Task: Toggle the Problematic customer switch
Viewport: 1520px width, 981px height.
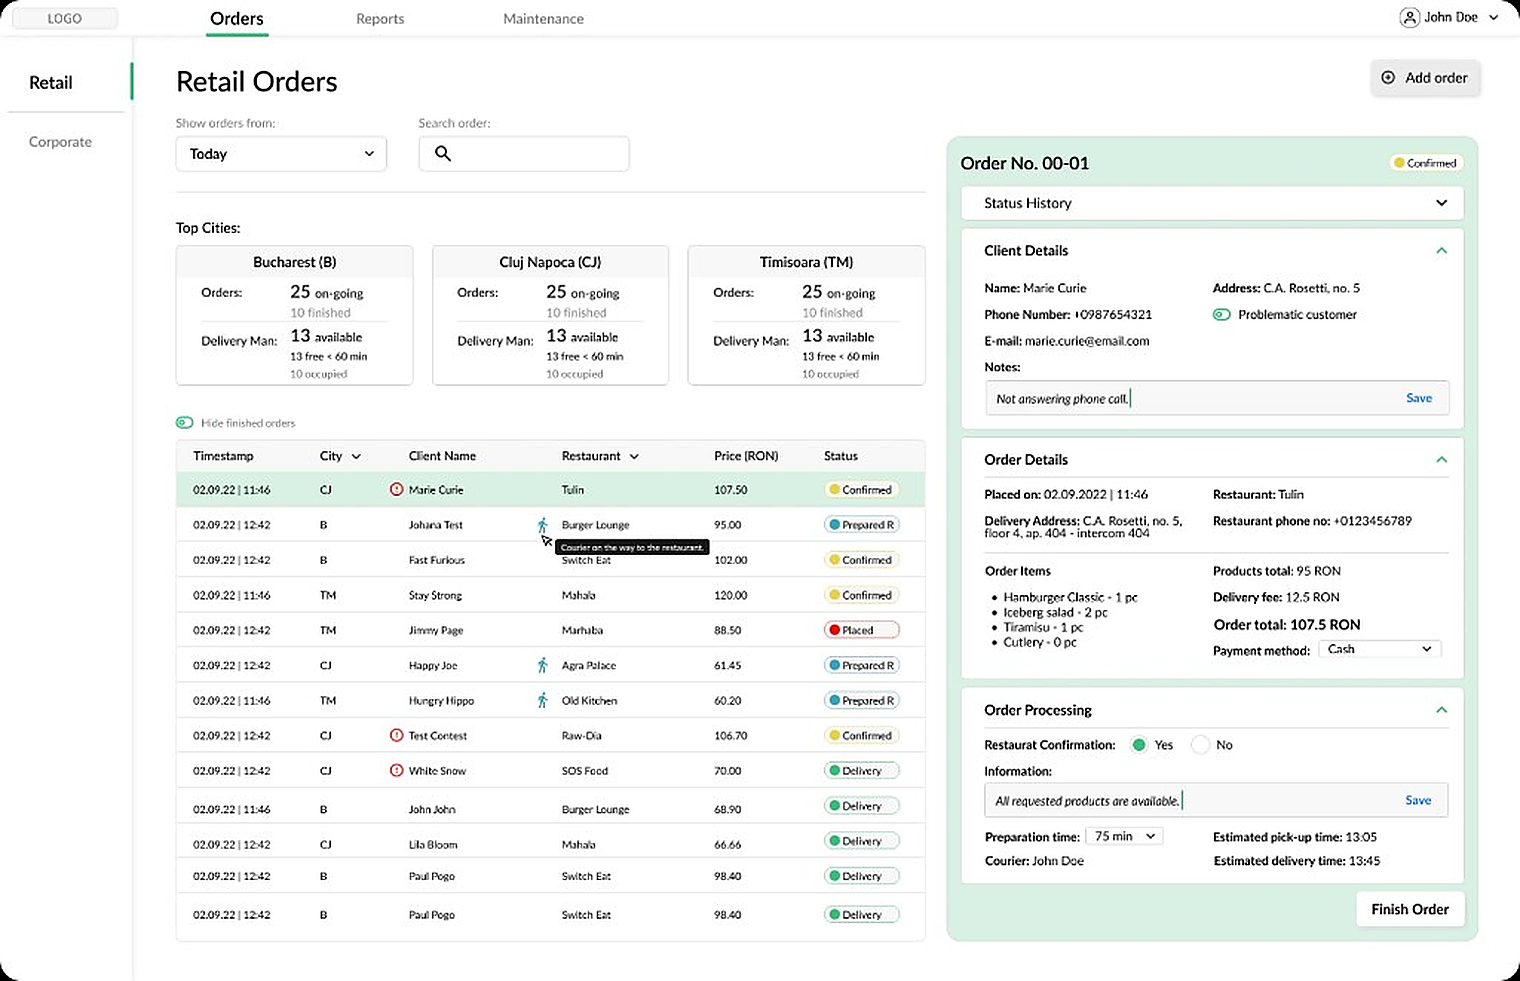Action: point(1221,314)
